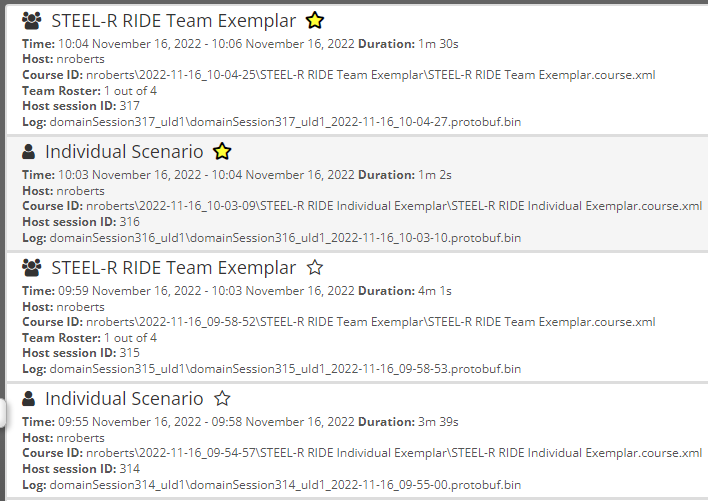Select the domainSession317 log file path
Image resolution: width=708 pixels, height=501 pixels.
(285, 122)
